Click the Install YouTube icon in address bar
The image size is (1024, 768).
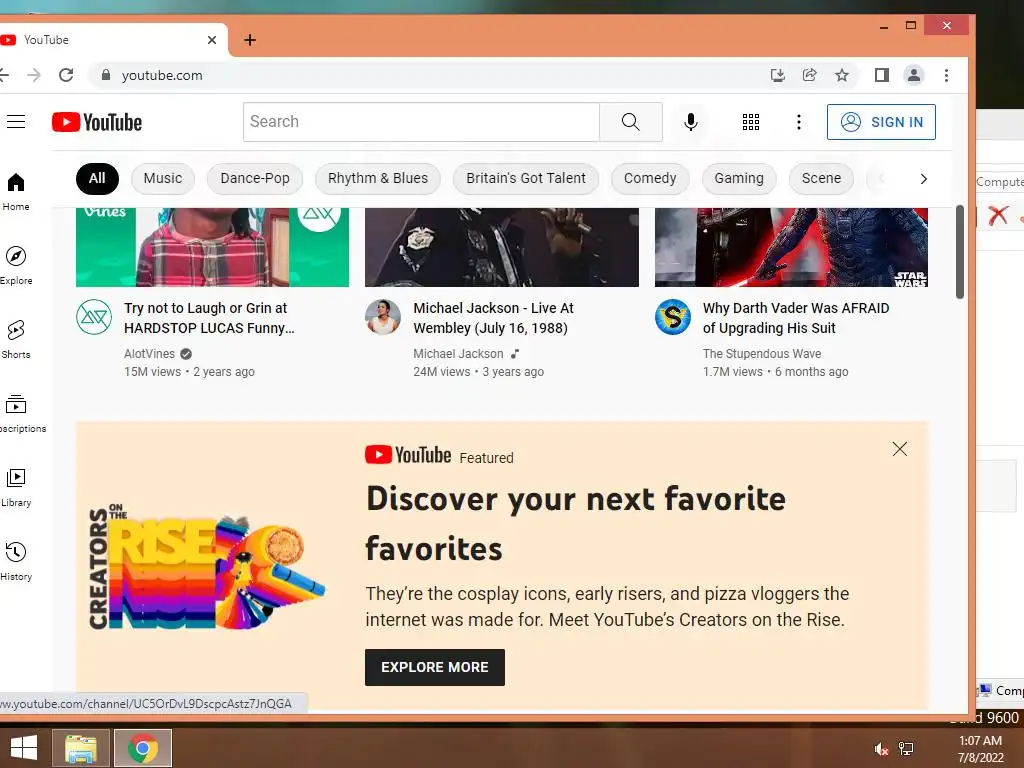(777, 75)
